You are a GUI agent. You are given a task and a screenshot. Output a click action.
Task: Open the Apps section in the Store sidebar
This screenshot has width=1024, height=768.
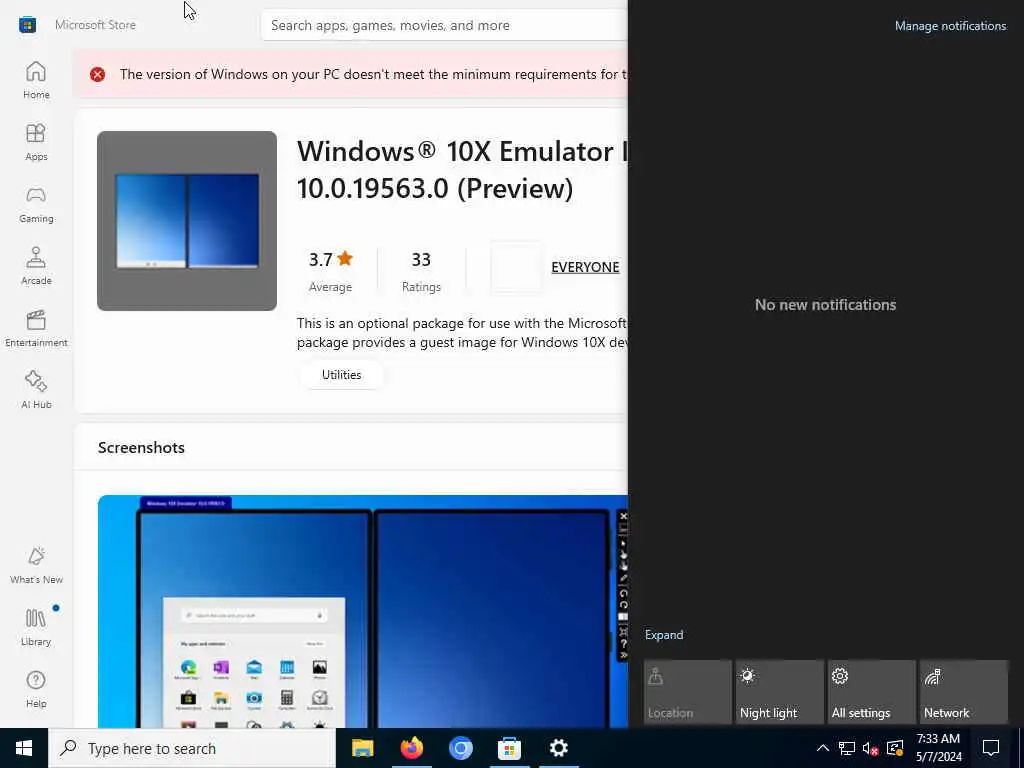[36, 142]
